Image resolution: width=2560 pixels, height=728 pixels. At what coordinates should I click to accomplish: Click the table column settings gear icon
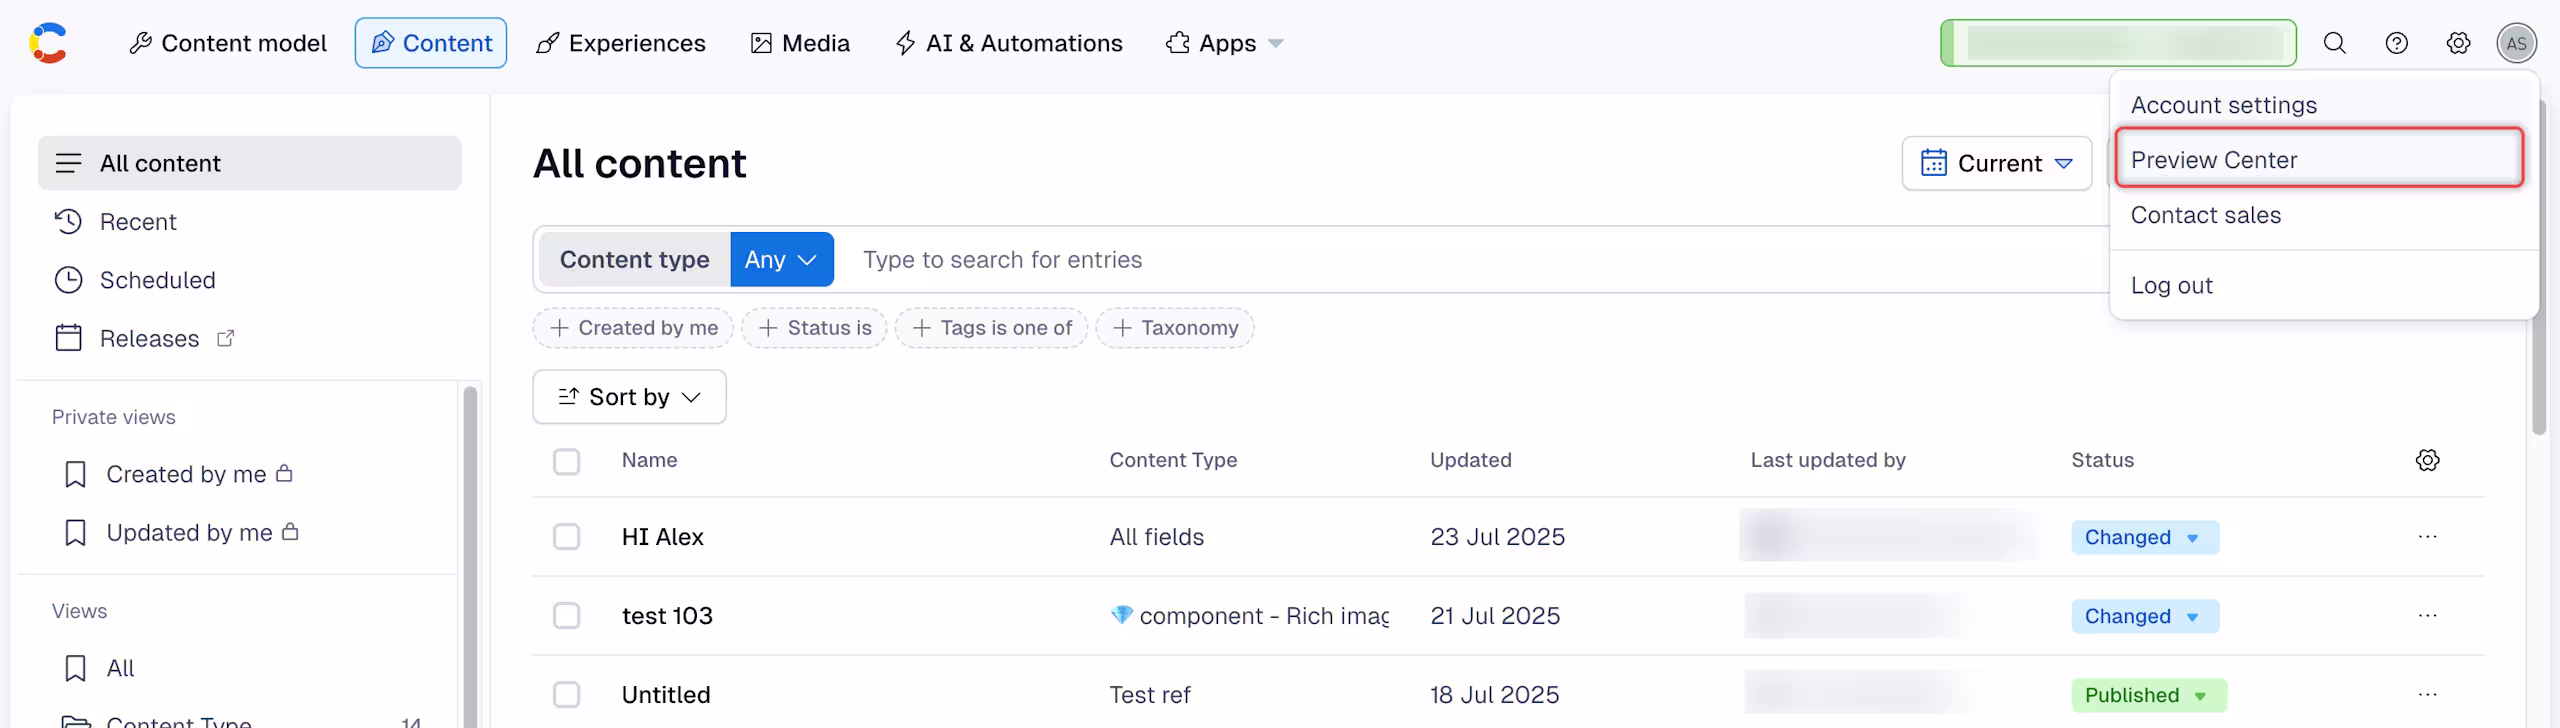pyautogui.click(x=2427, y=460)
